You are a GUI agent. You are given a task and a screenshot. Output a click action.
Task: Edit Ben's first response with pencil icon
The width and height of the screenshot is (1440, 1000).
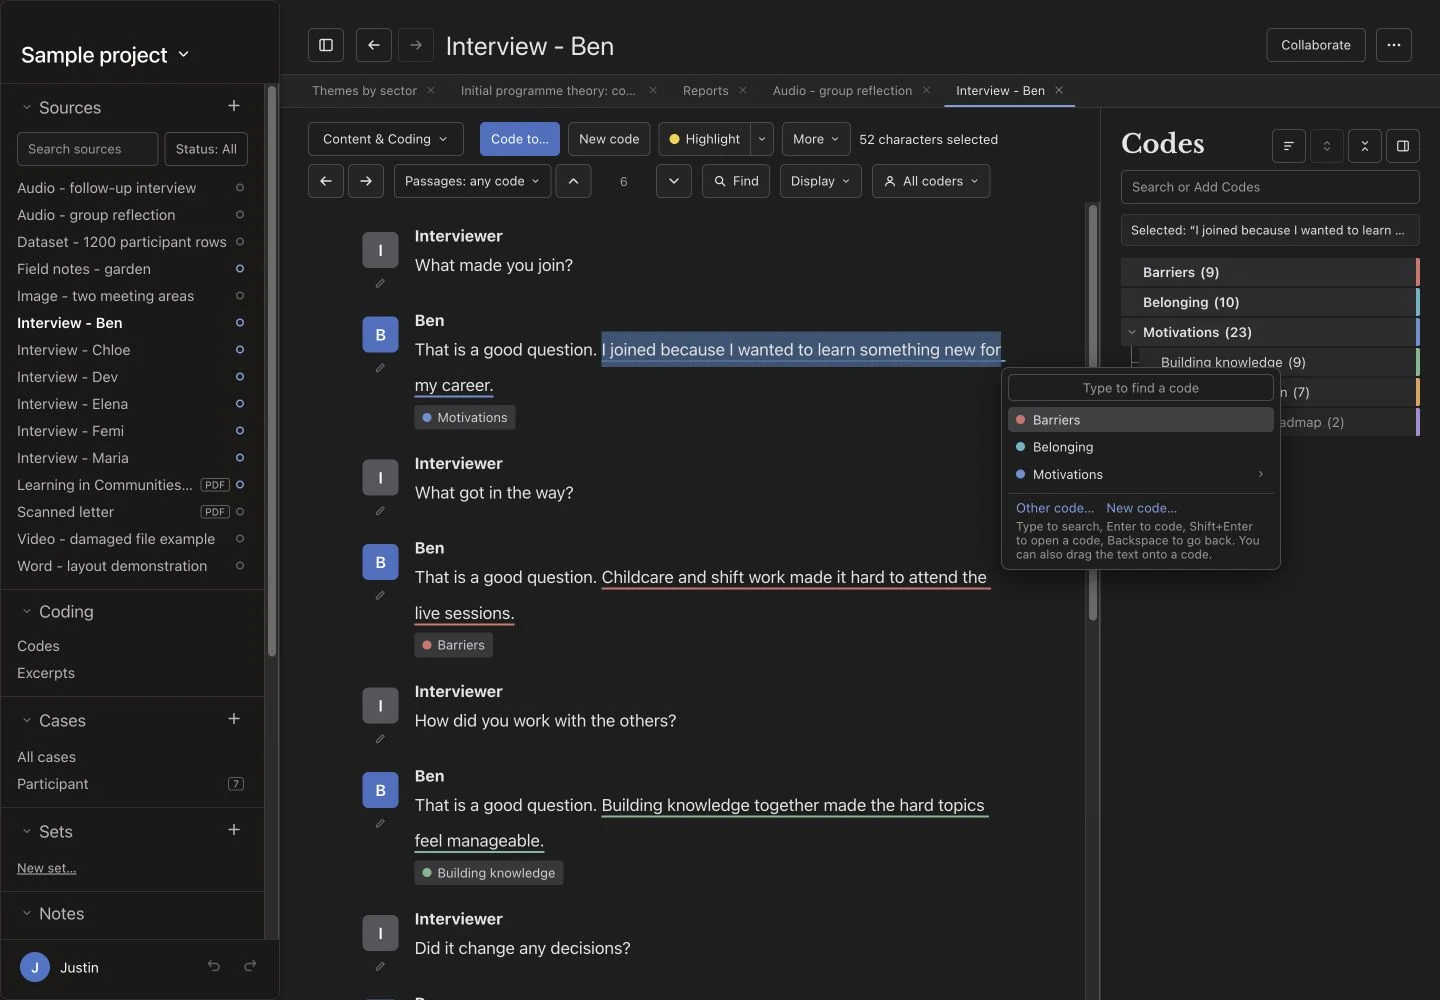tap(380, 368)
